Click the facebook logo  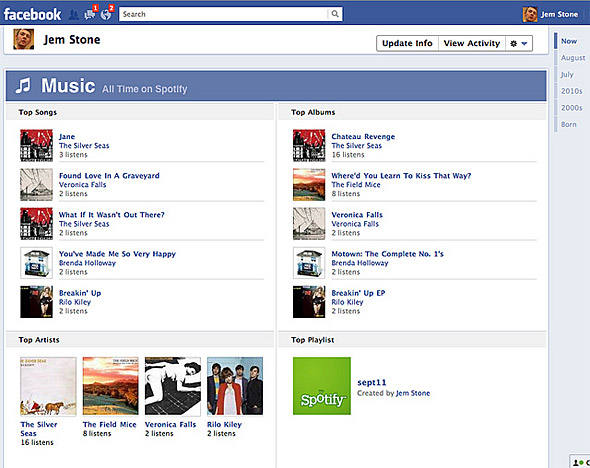point(32,14)
